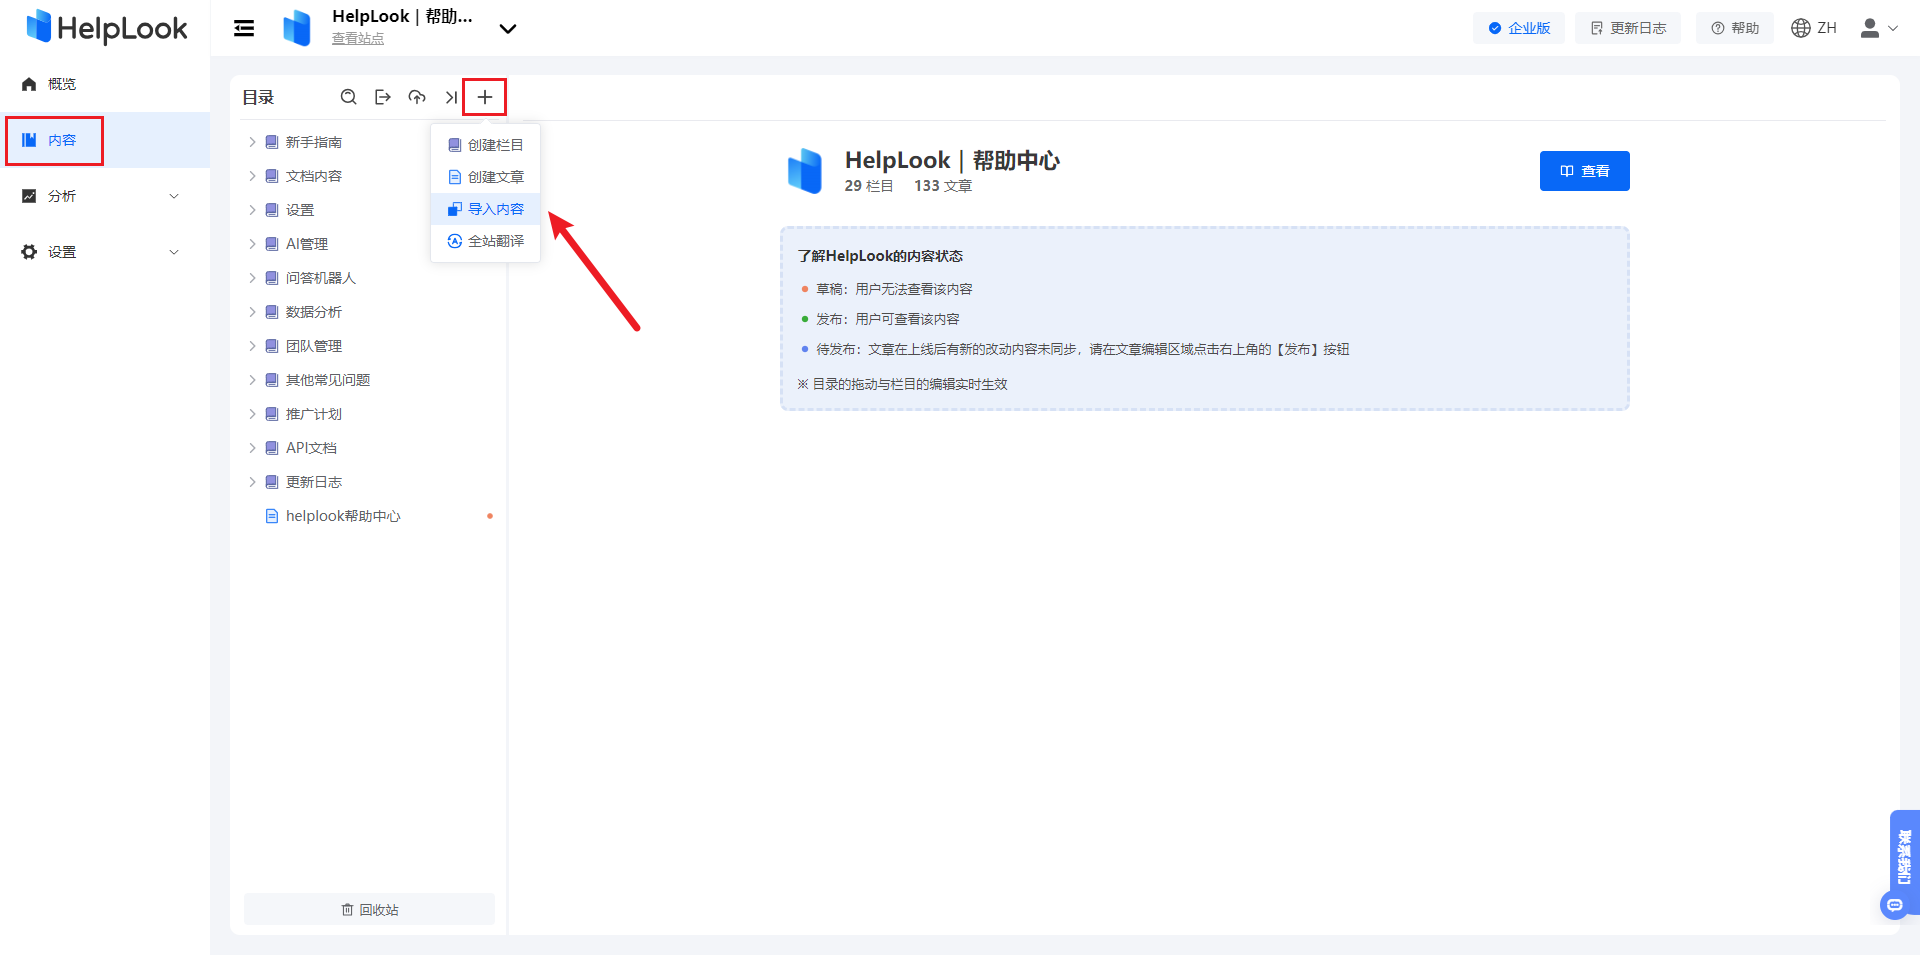Open the site switcher dropdown arrow

(508, 29)
